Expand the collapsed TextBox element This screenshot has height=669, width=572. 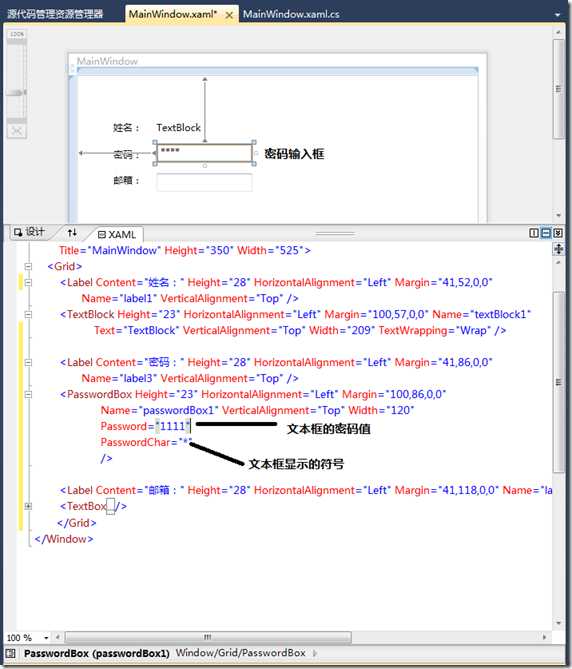(x=28, y=506)
